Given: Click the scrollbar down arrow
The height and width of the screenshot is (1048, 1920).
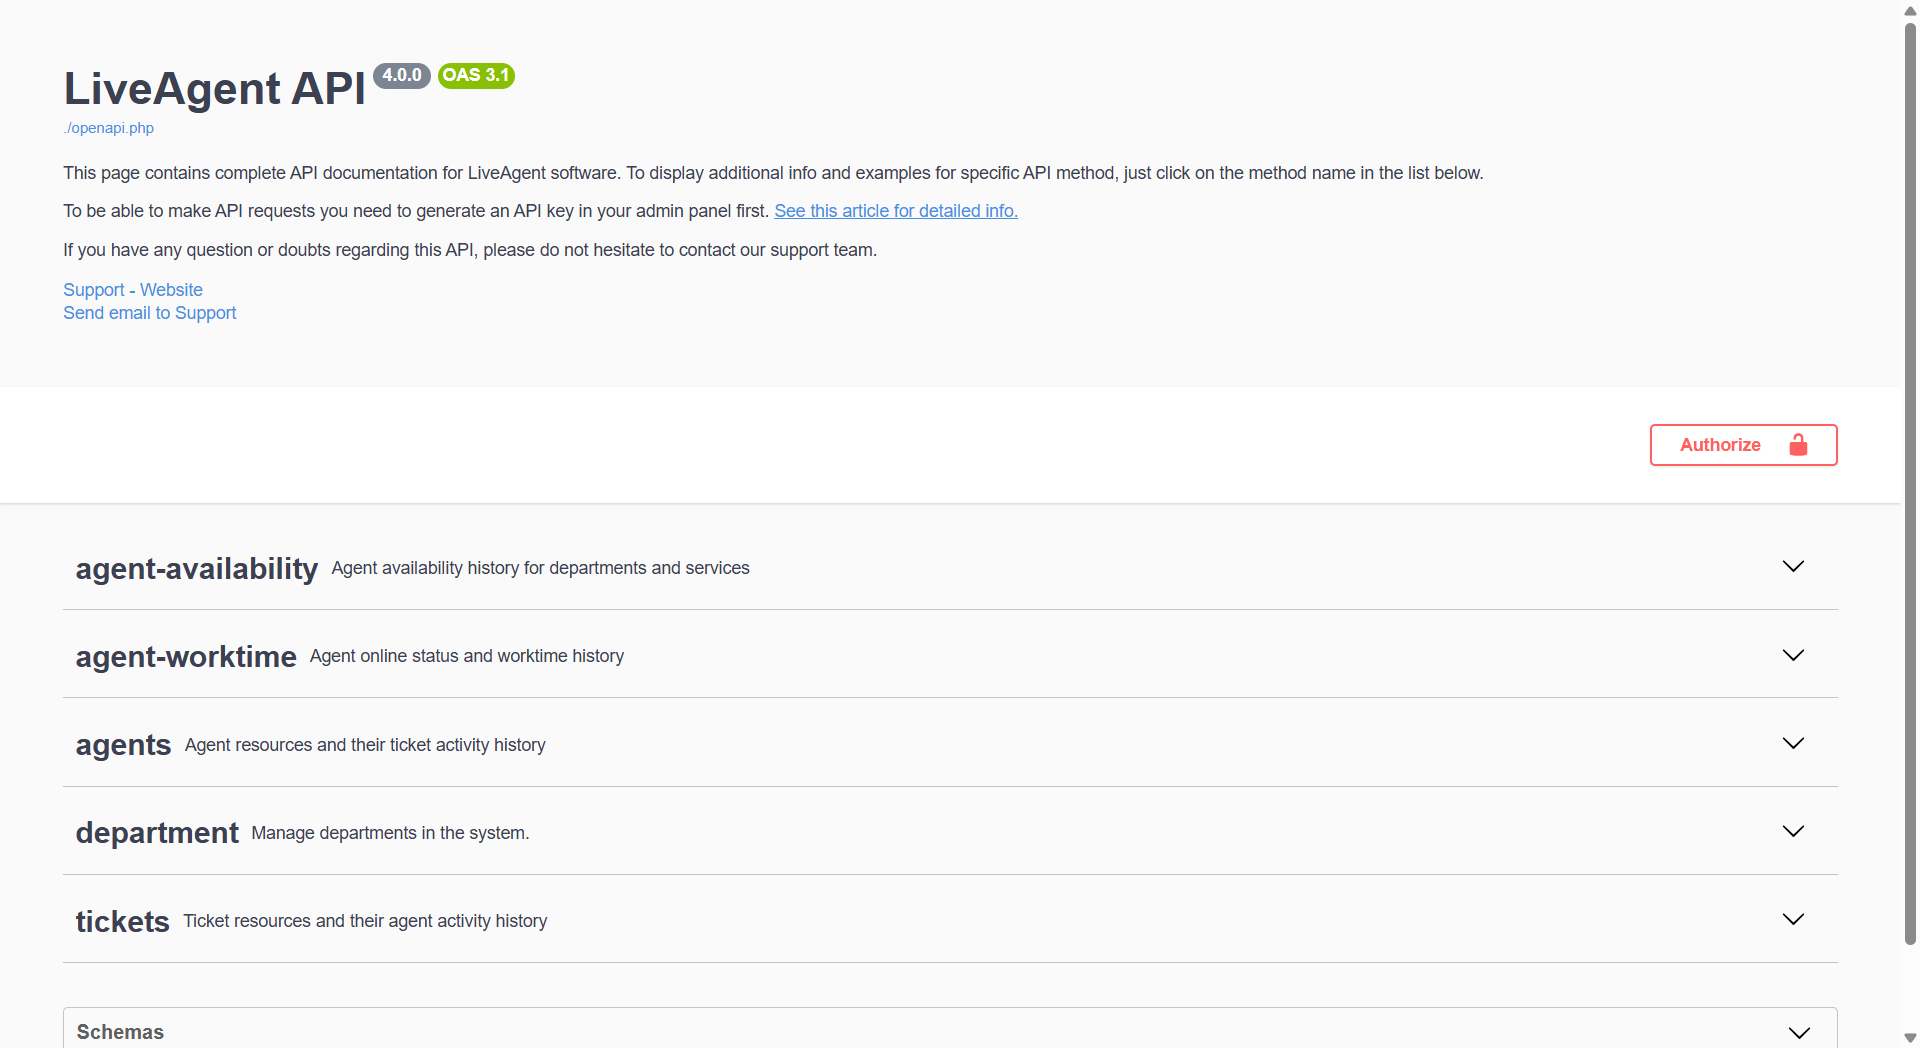Looking at the screenshot, I should tap(1910, 1038).
